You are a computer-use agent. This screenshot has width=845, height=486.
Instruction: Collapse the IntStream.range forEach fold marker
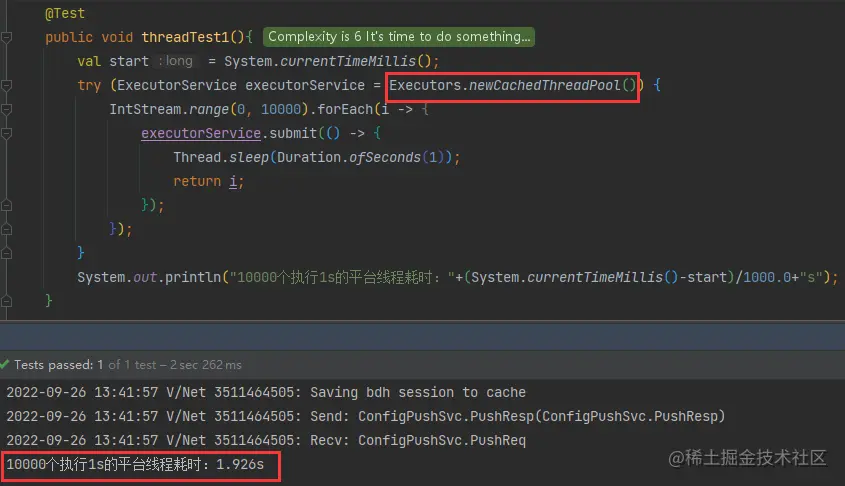point(6,109)
